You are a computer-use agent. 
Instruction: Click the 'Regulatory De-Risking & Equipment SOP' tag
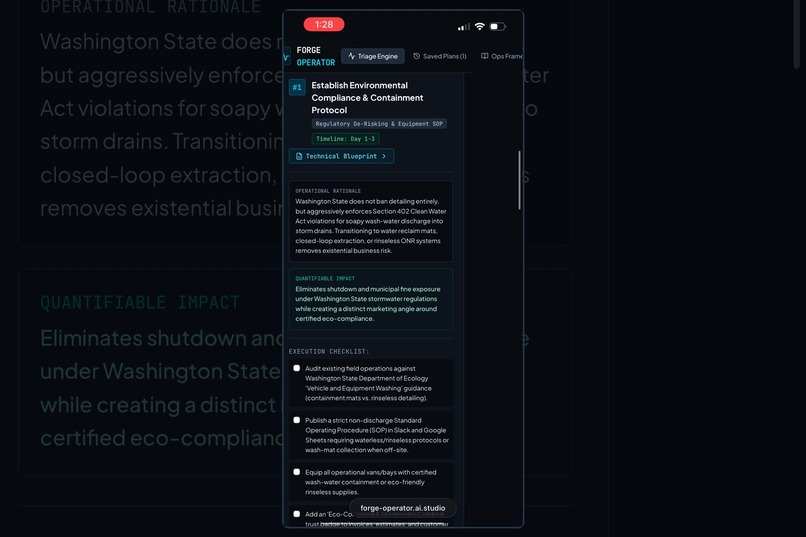click(x=379, y=124)
